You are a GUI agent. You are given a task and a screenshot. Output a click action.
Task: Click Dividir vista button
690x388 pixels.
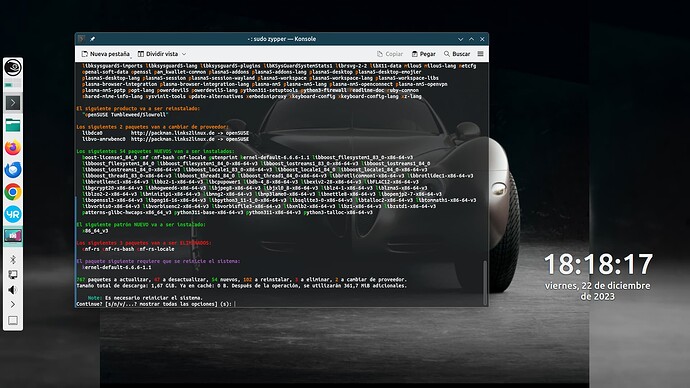pos(158,54)
